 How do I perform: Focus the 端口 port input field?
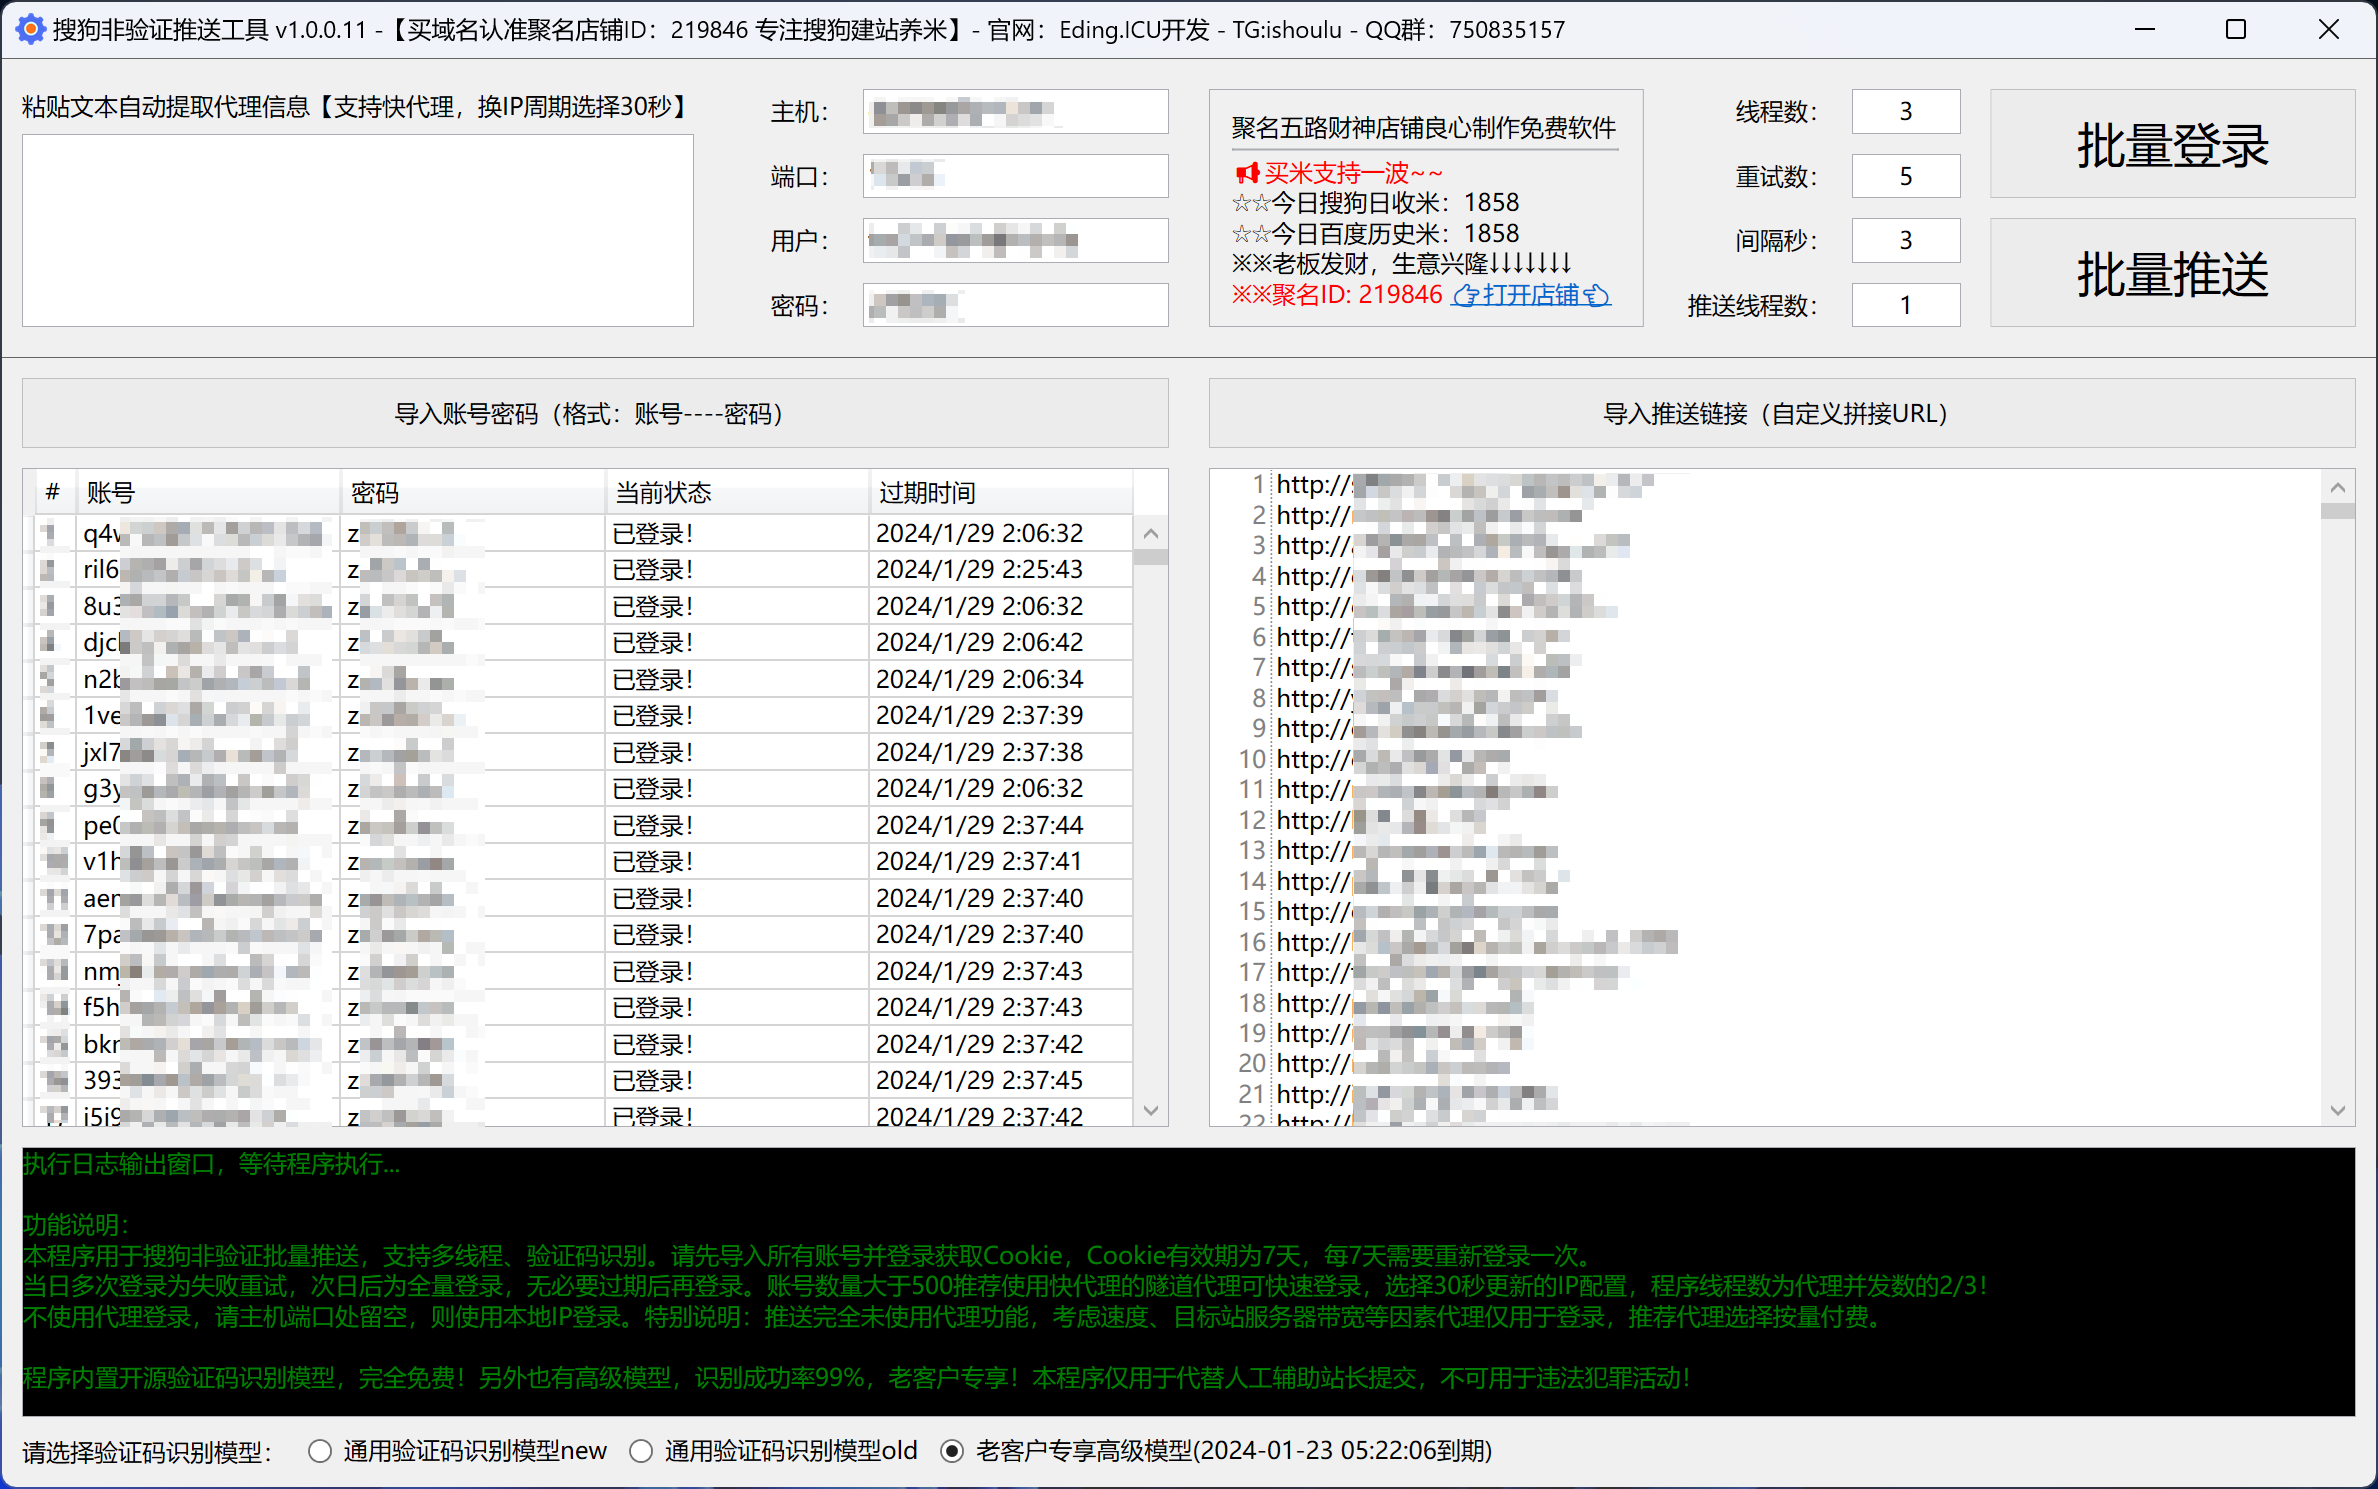pyautogui.click(x=1015, y=176)
